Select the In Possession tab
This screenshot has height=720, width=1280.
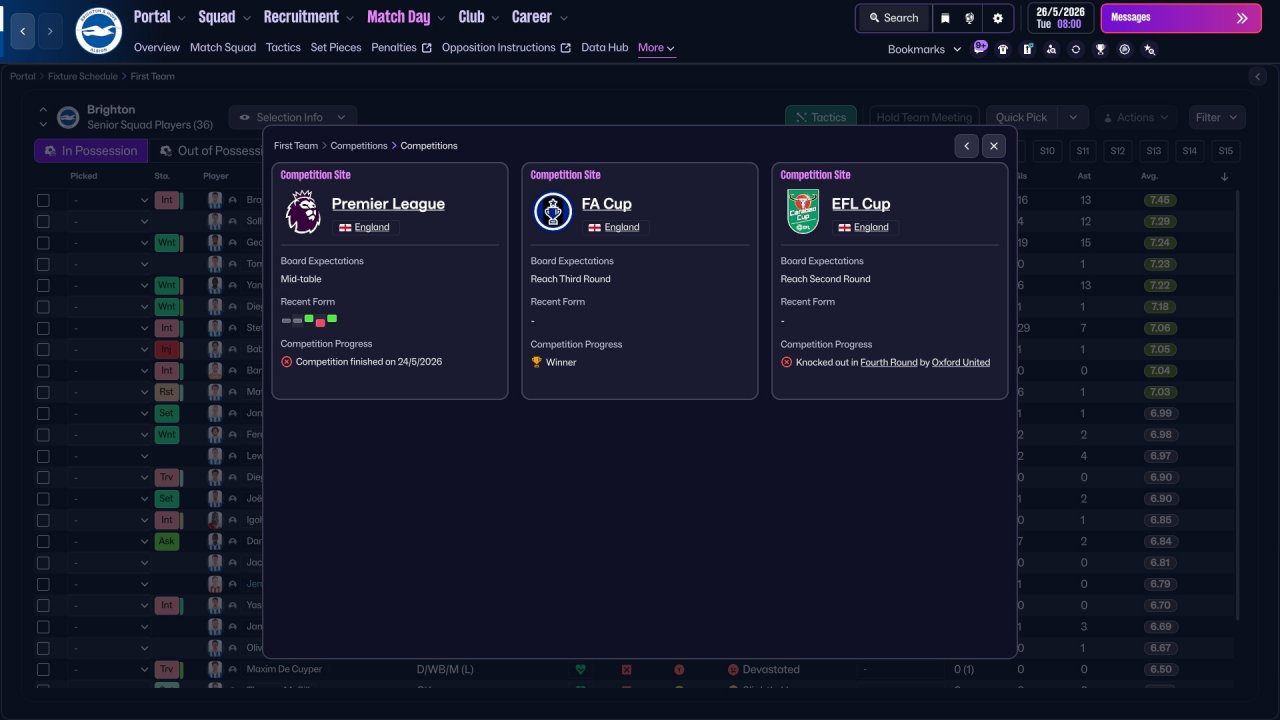coord(91,151)
